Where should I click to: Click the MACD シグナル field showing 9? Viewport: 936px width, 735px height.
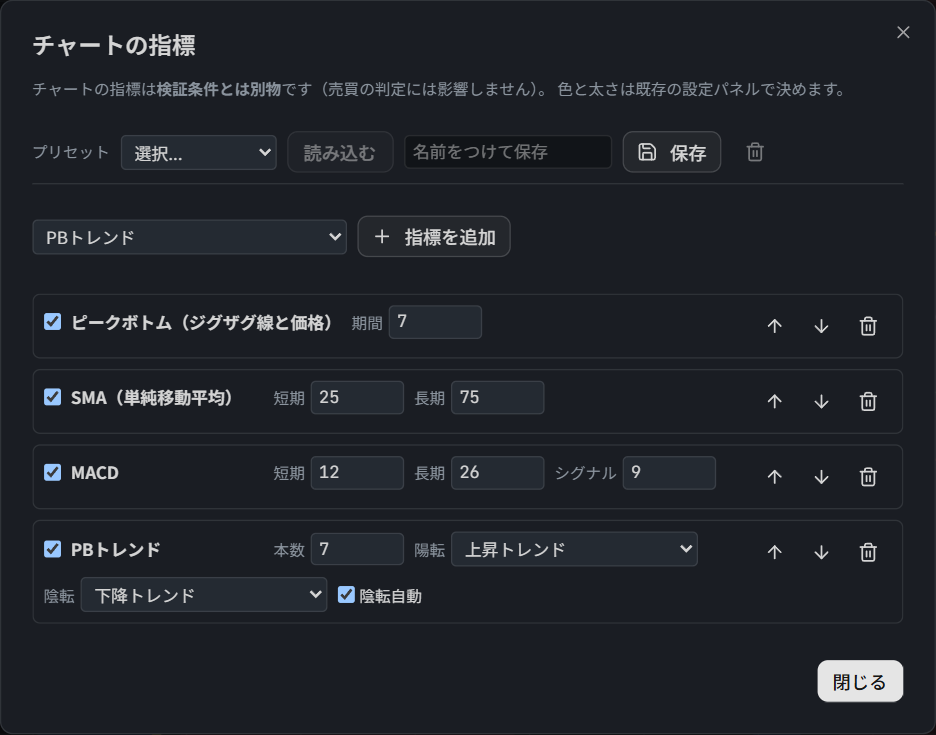pyautogui.click(x=669, y=473)
